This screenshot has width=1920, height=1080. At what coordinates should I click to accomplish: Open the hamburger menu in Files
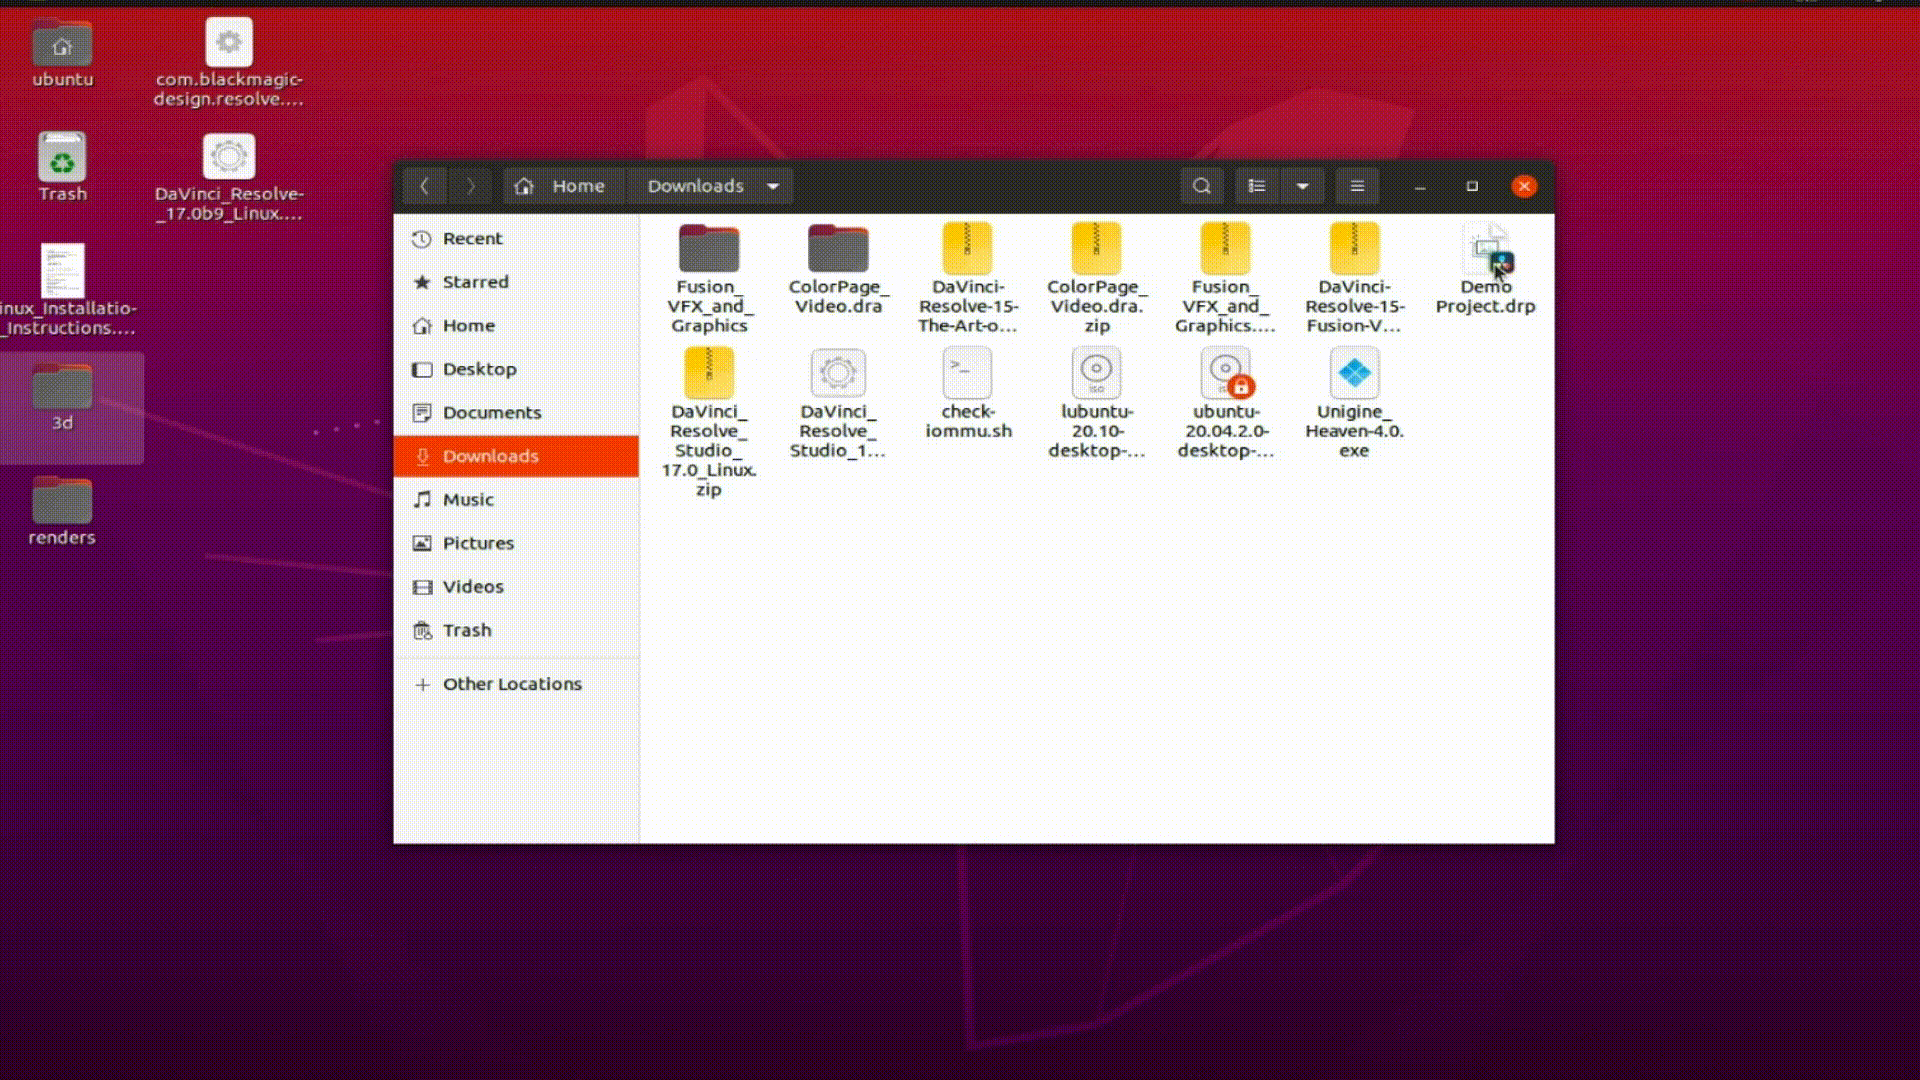(1357, 186)
